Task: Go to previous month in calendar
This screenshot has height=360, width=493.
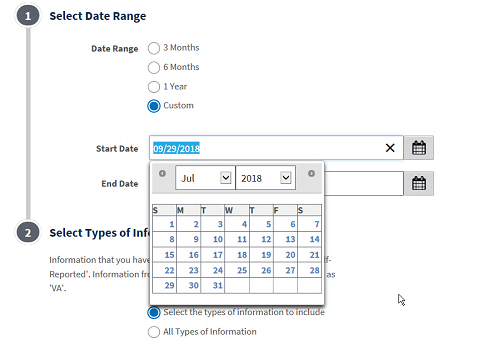Action: [162, 173]
